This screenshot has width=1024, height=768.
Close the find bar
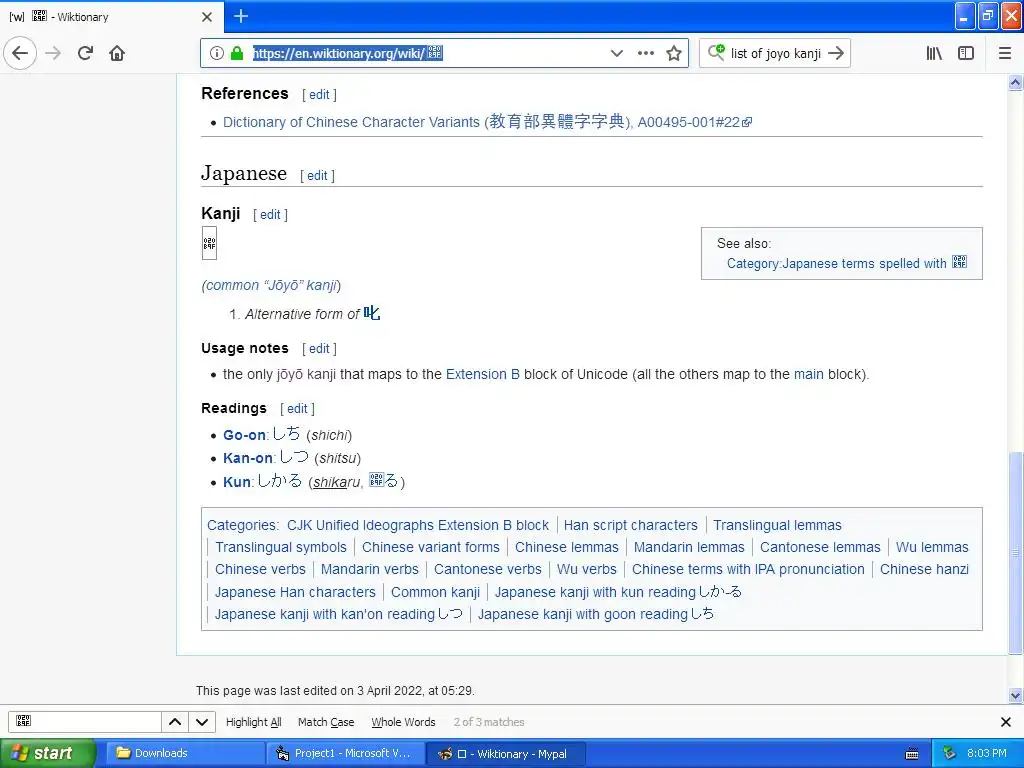[x=1006, y=722]
